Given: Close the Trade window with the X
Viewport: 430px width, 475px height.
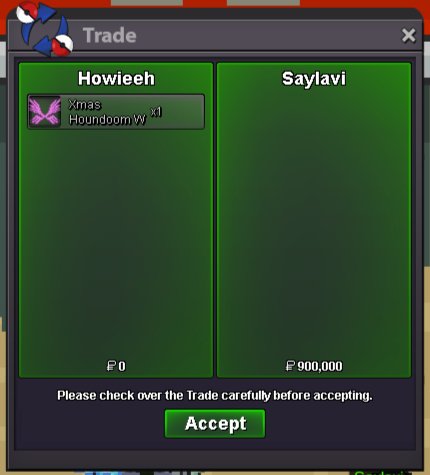Looking at the screenshot, I should click(409, 35).
